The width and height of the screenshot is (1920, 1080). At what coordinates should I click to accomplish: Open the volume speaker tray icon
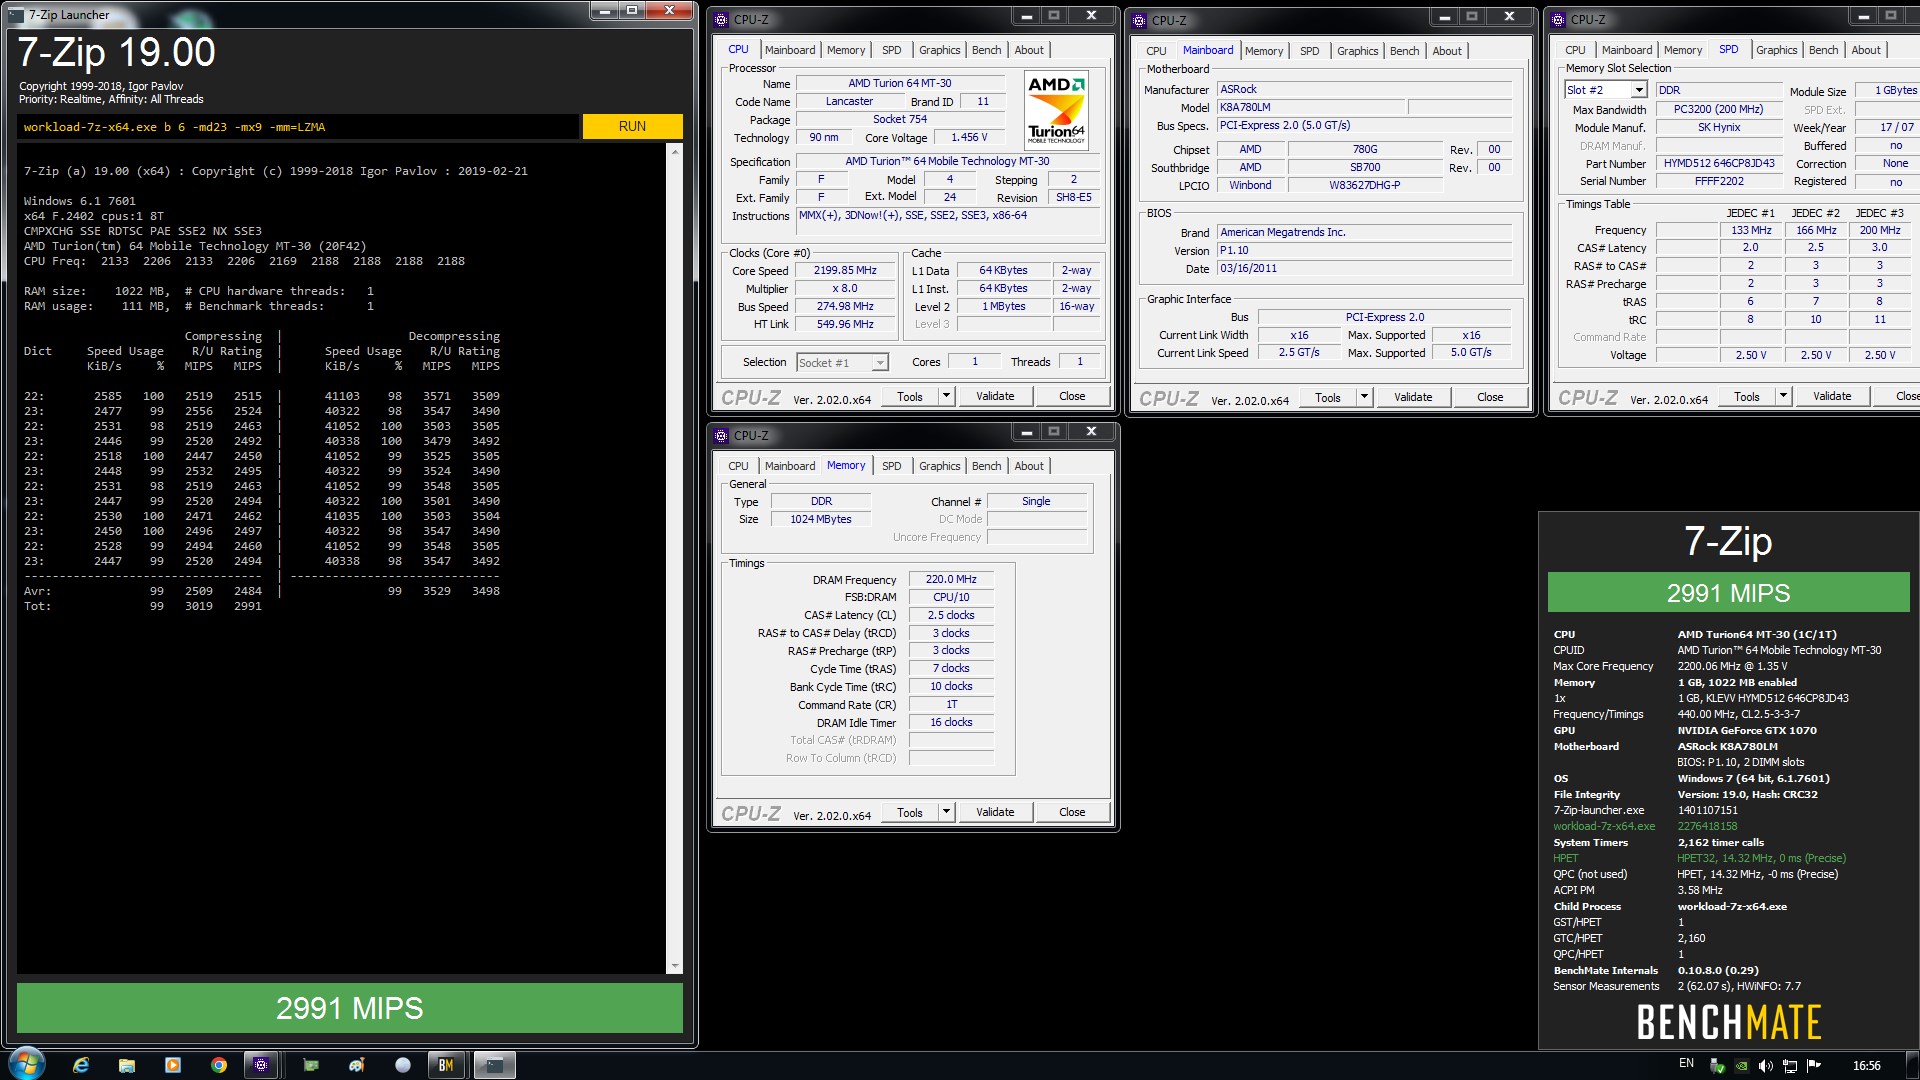[1765, 1066]
